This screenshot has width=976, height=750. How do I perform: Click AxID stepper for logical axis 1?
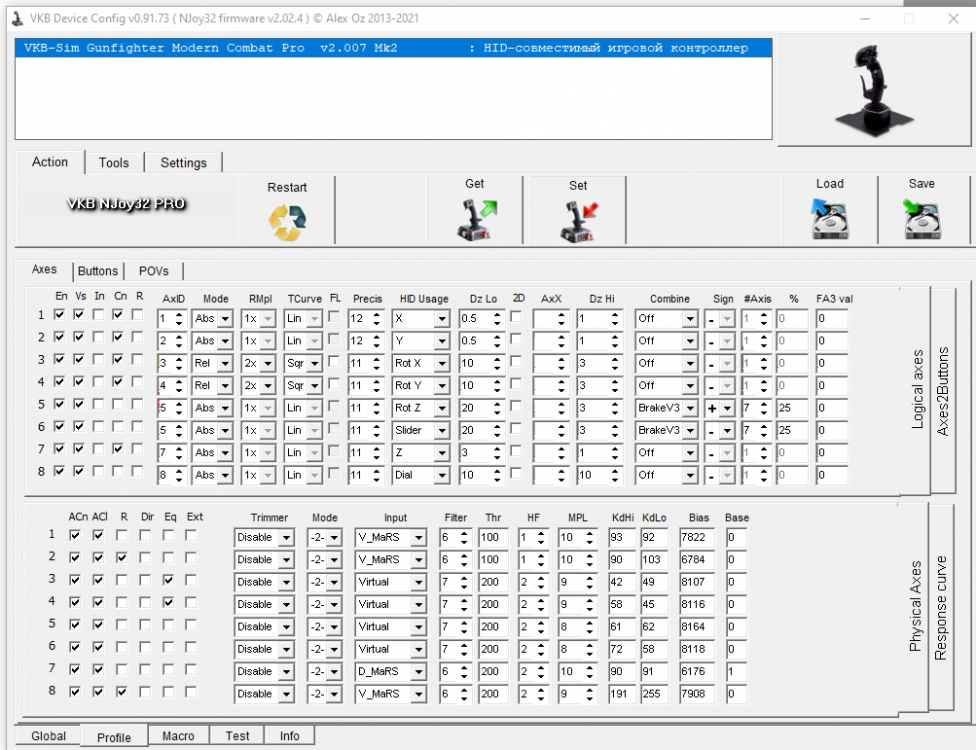(179, 319)
